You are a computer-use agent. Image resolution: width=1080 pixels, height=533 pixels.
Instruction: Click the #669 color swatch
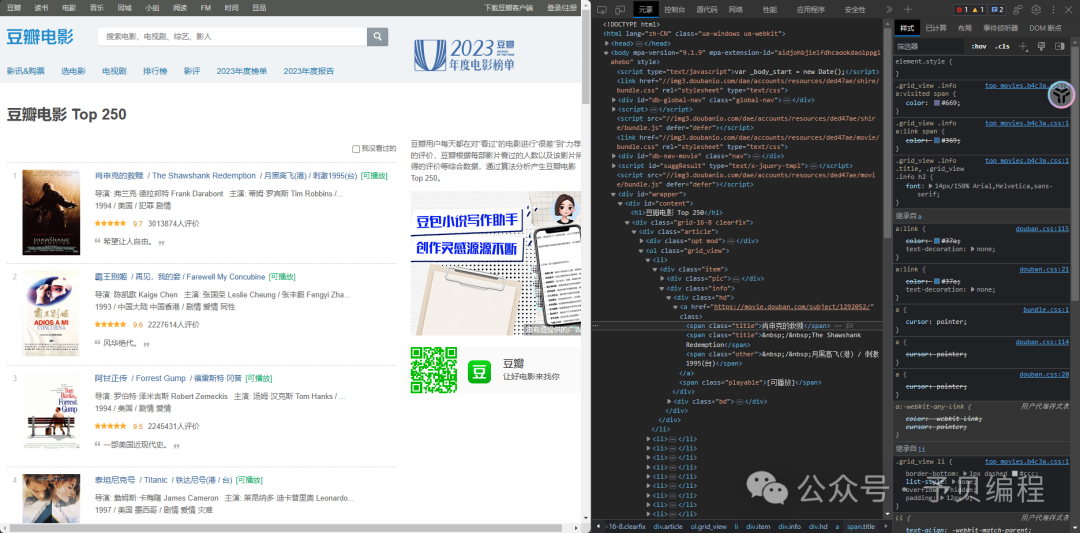click(937, 103)
